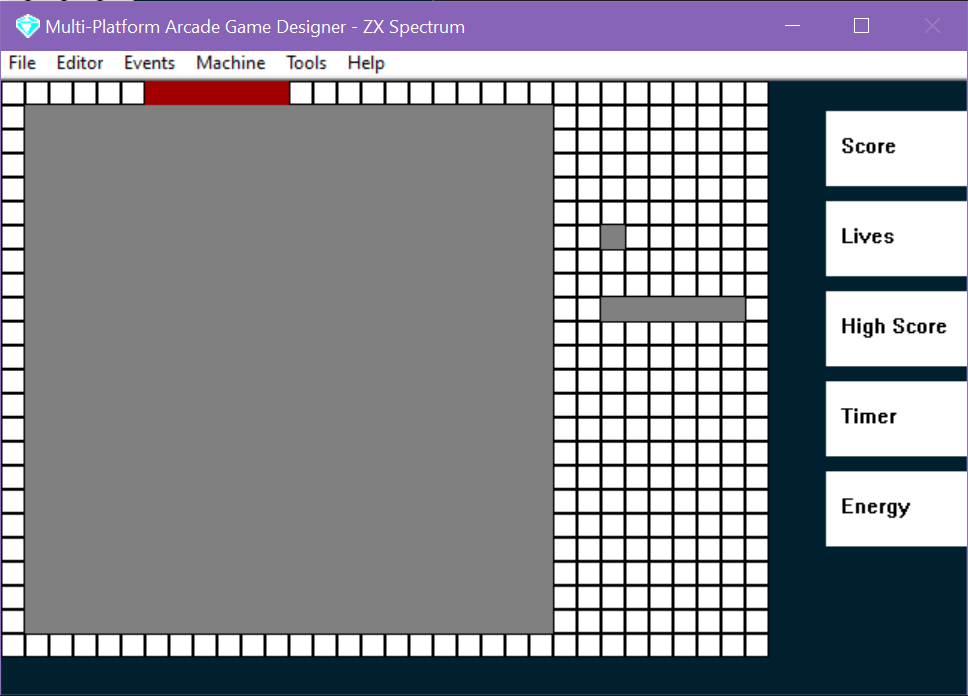Open the Tools menu
The width and height of the screenshot is (968, 696).
(x=306, y=63)
